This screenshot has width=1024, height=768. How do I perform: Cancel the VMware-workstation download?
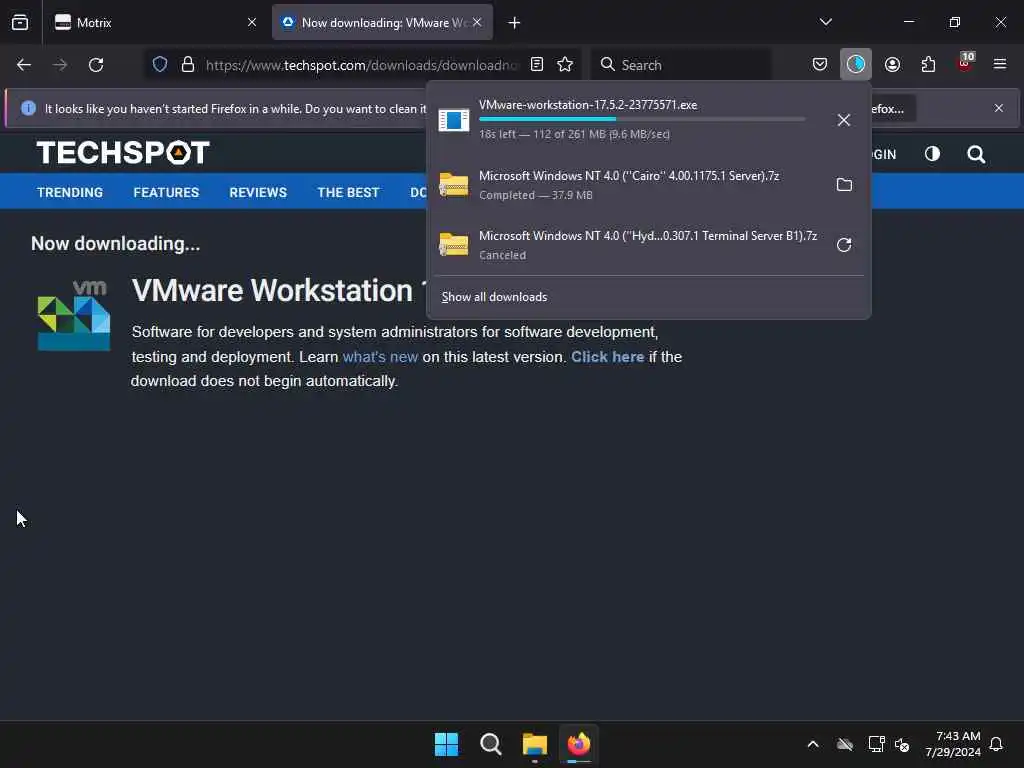point(844,120)
